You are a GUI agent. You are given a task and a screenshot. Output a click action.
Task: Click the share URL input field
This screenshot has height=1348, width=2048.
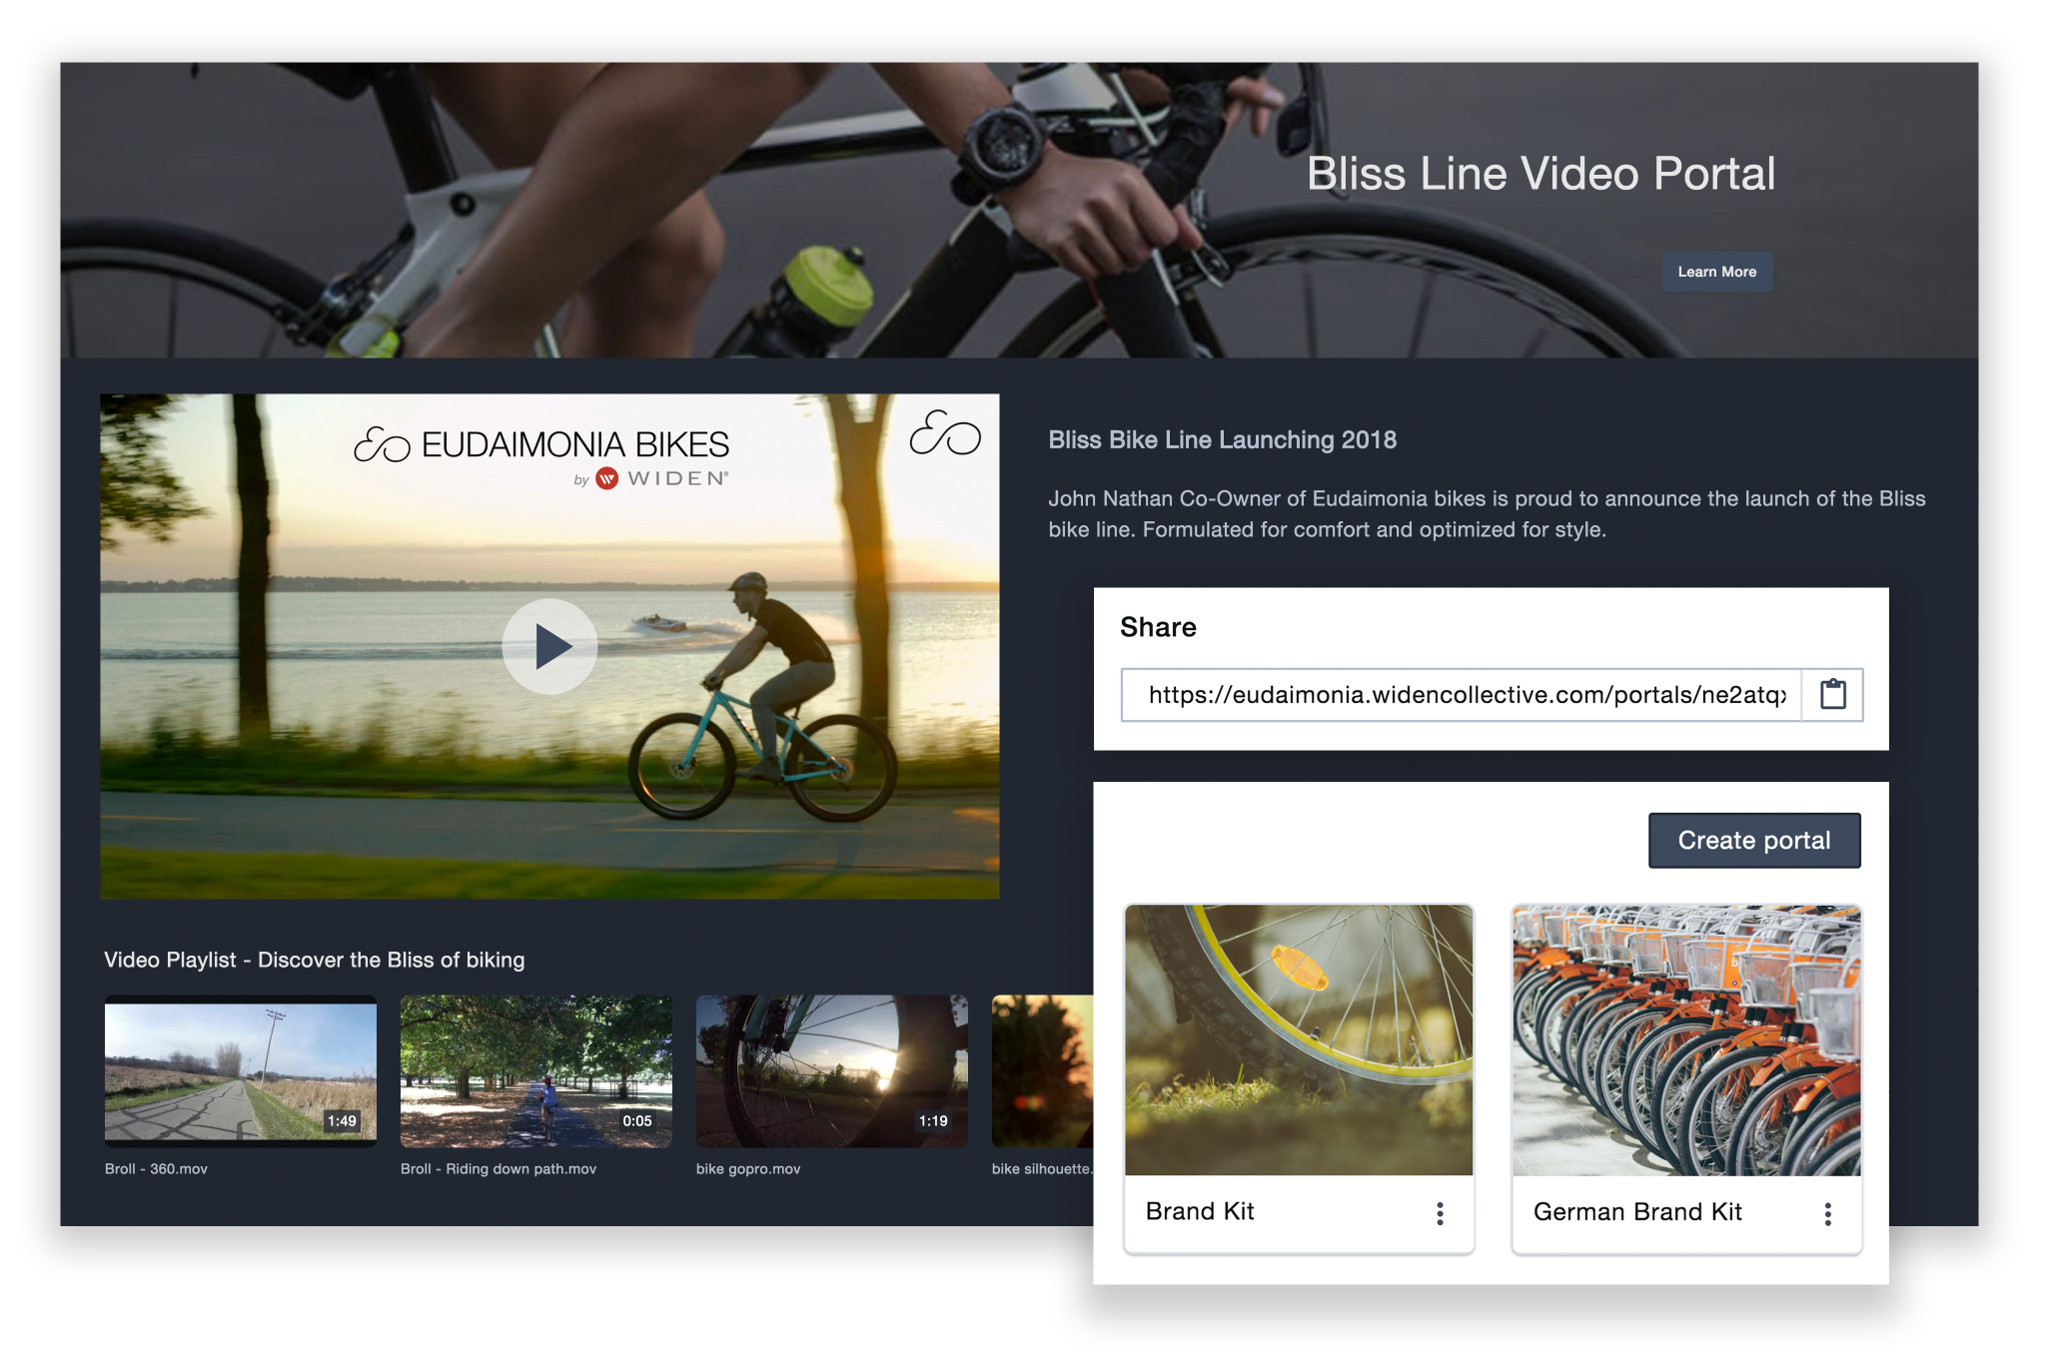(1460, 695)
